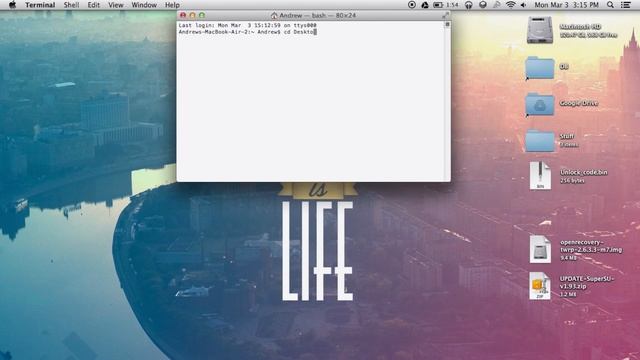Click the 'Last login' line in Terminal

(x=247, y=25)
